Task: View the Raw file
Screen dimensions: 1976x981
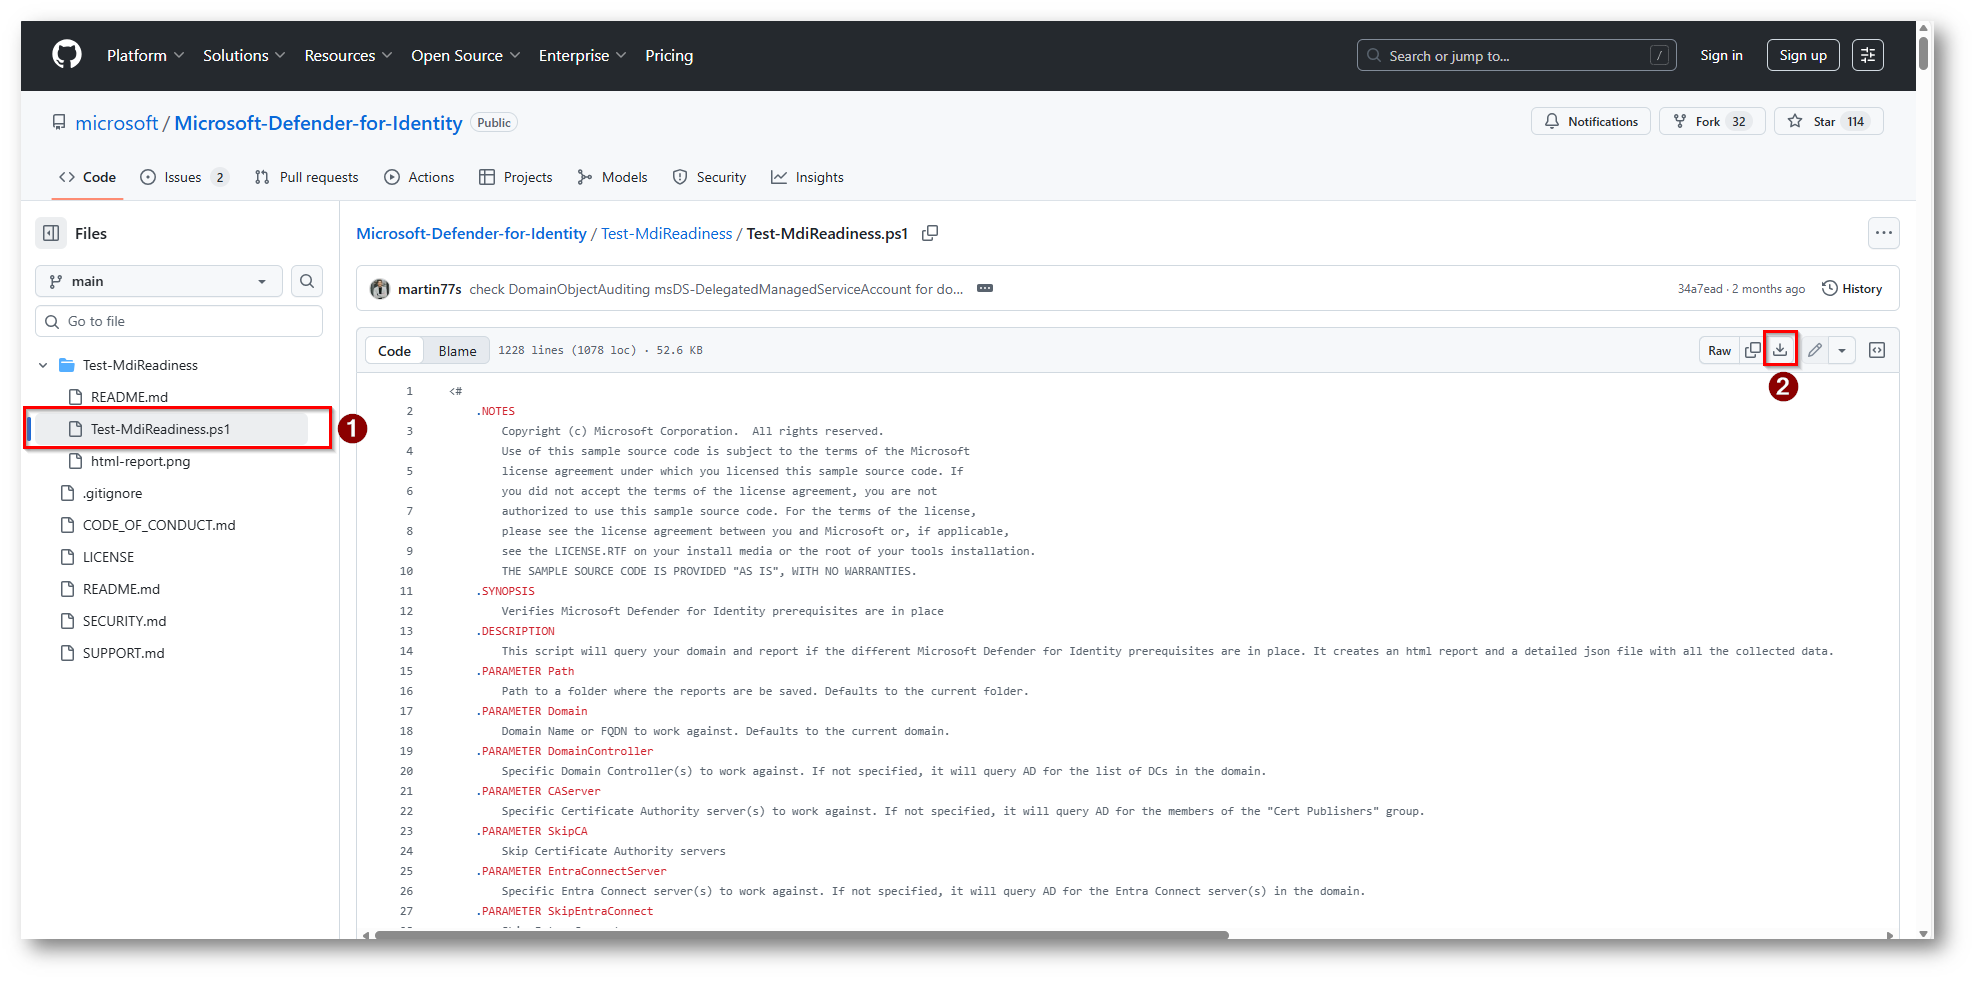Action: point(1719,350)
